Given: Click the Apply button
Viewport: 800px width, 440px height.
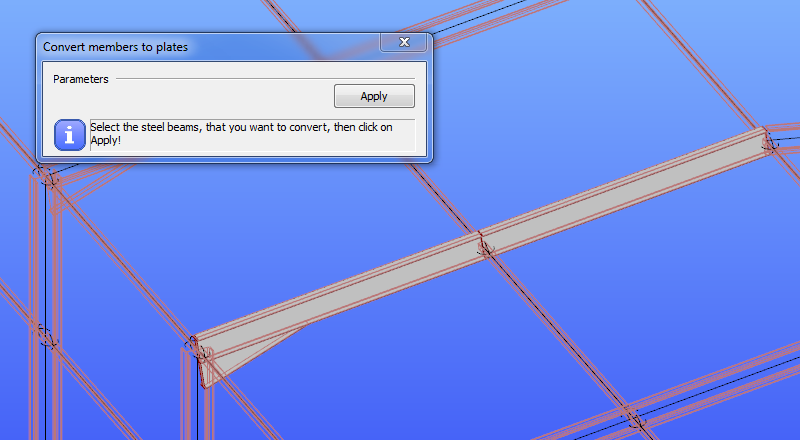Looking at the screenshot, I should point(374,96).
